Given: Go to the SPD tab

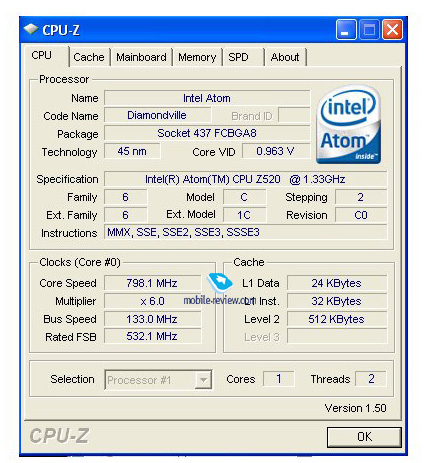Looking at the screenshot, I should coord(243,57).
